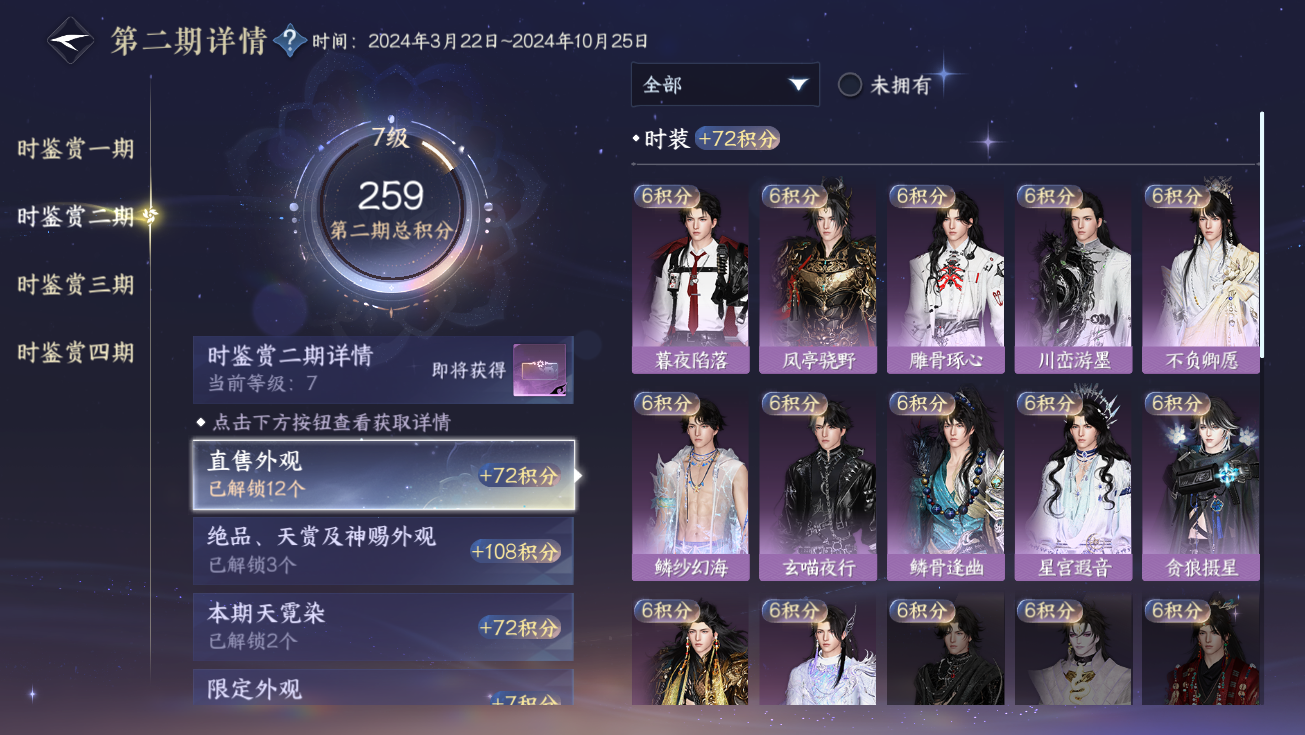This screenshot has height=735, width=1305.
Task: Toggle the 未拥有 filter radio button
Action: point(850,85)
